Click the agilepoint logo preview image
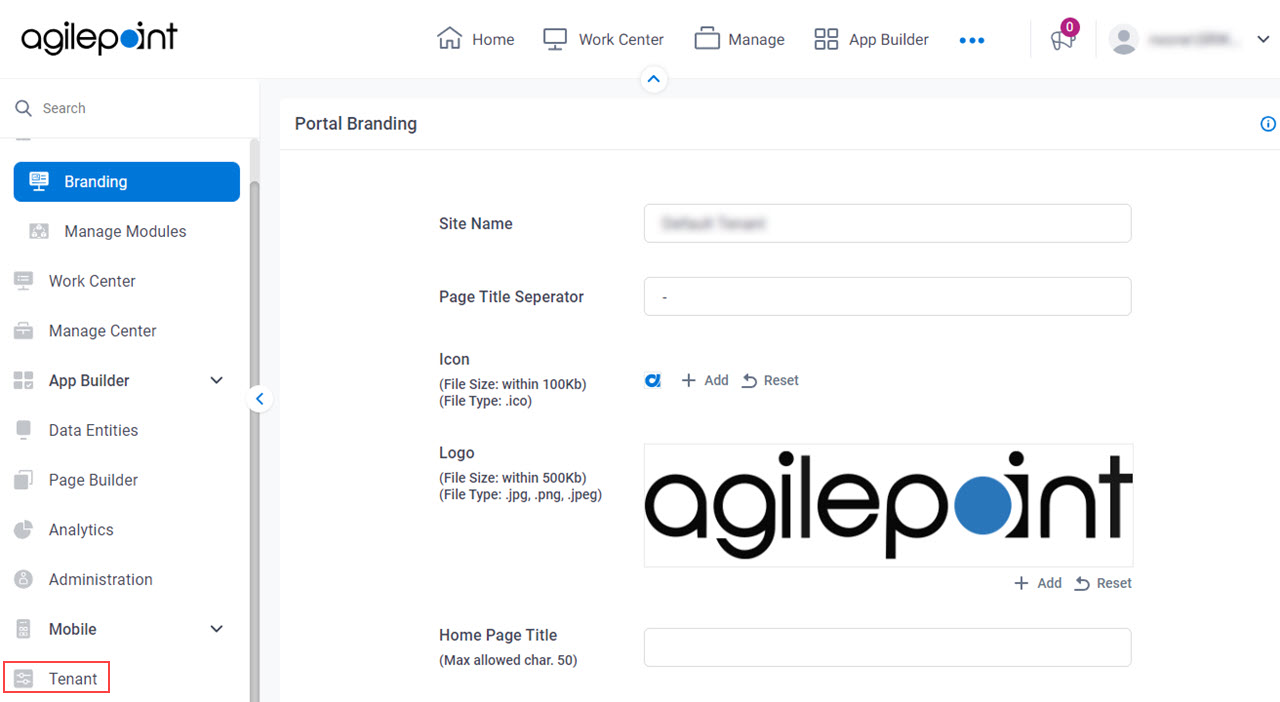1280x702 pixels. [889, 505]
